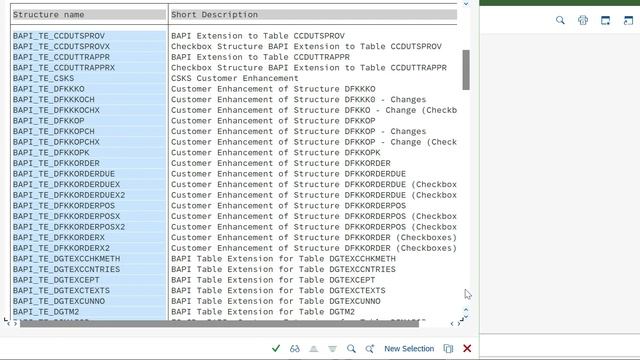640x360 pixels.
Task: Click the generate shortcut window icon
Action: [x=628, y=20]
